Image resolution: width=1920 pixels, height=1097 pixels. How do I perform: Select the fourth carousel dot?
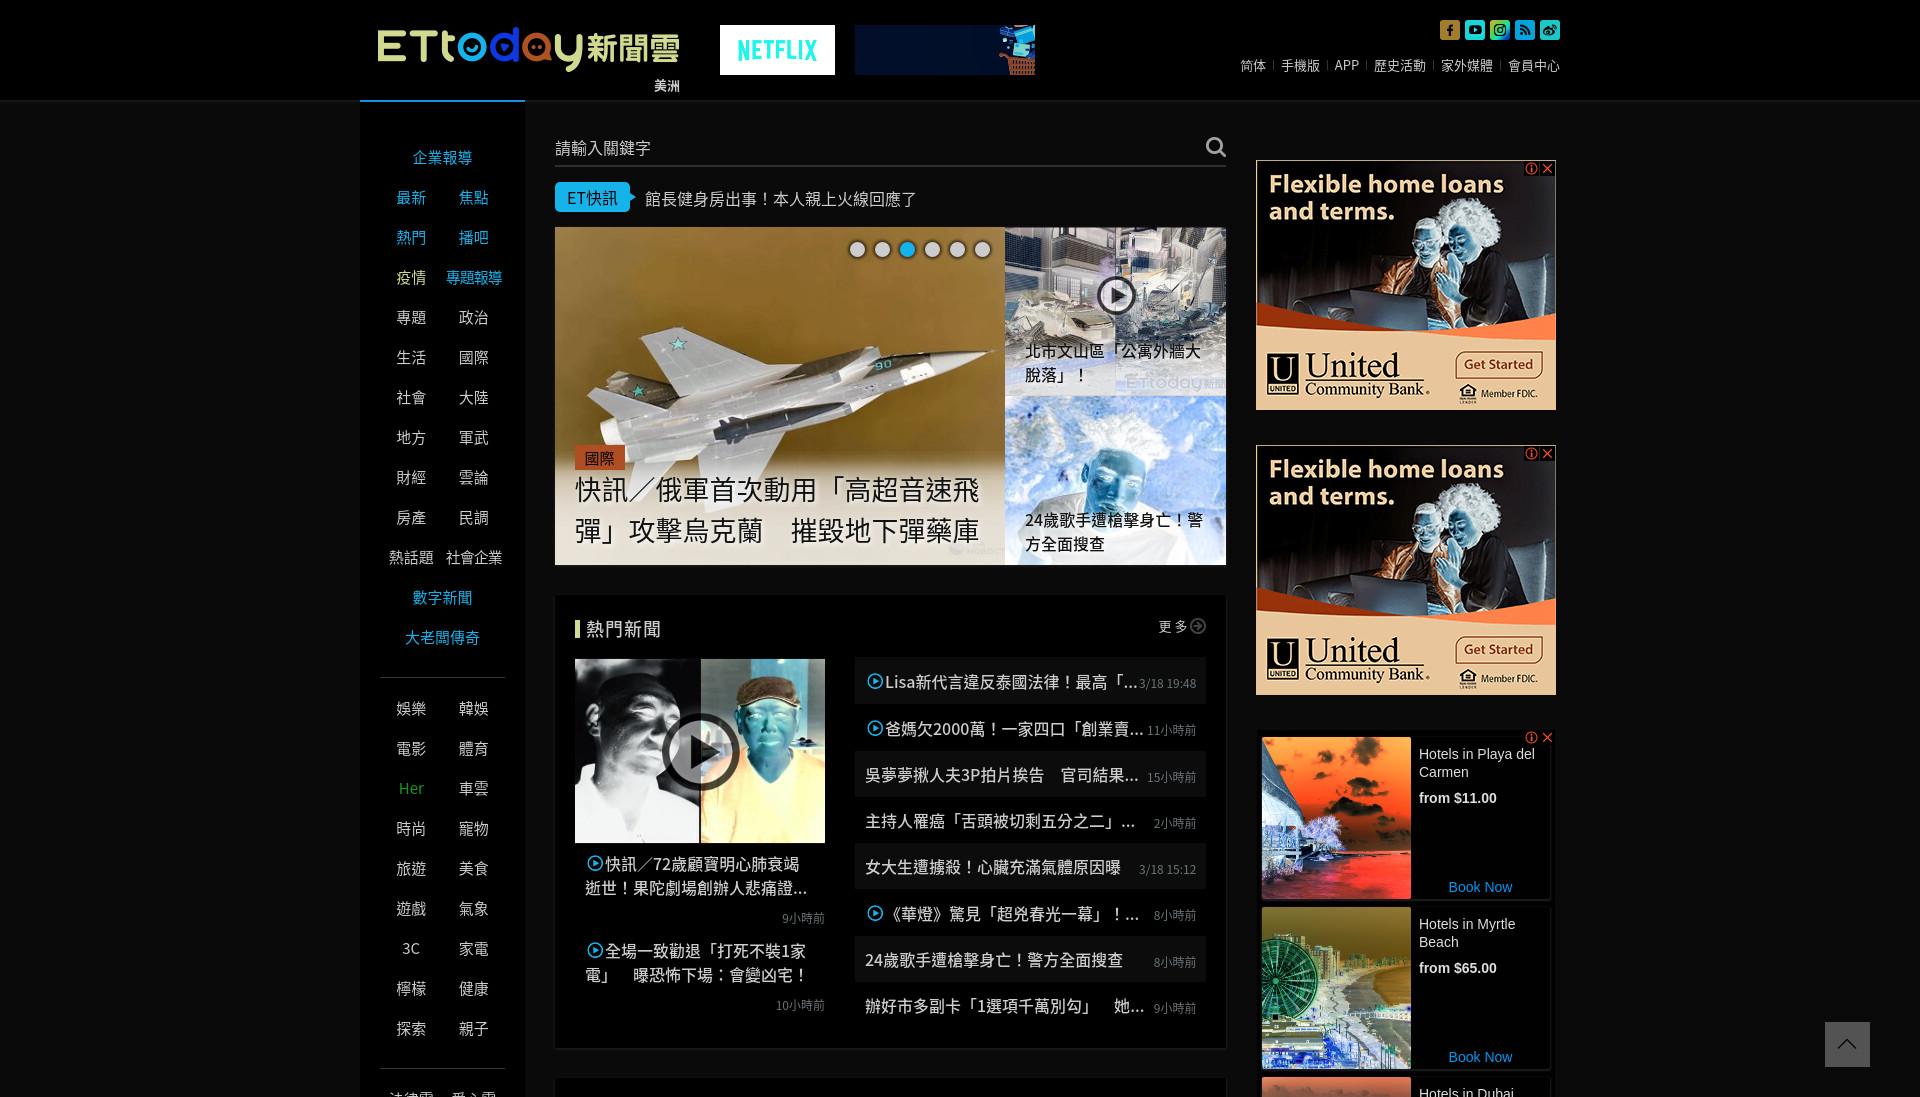pos(932,250)
